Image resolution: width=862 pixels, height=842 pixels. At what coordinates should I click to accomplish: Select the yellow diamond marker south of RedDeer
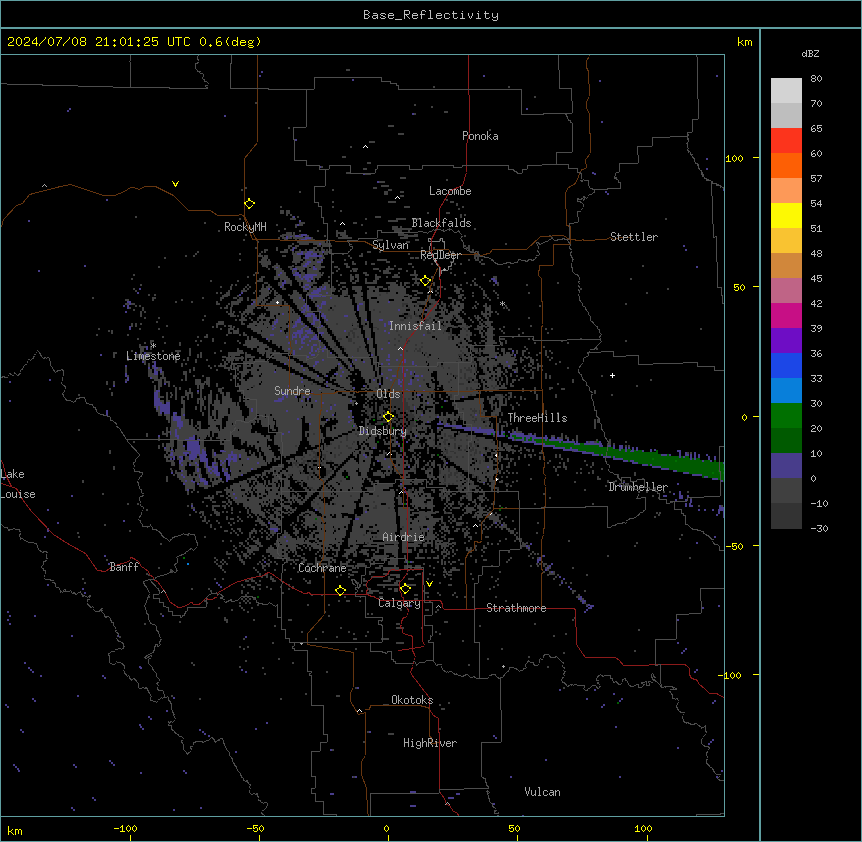point(426,281)
